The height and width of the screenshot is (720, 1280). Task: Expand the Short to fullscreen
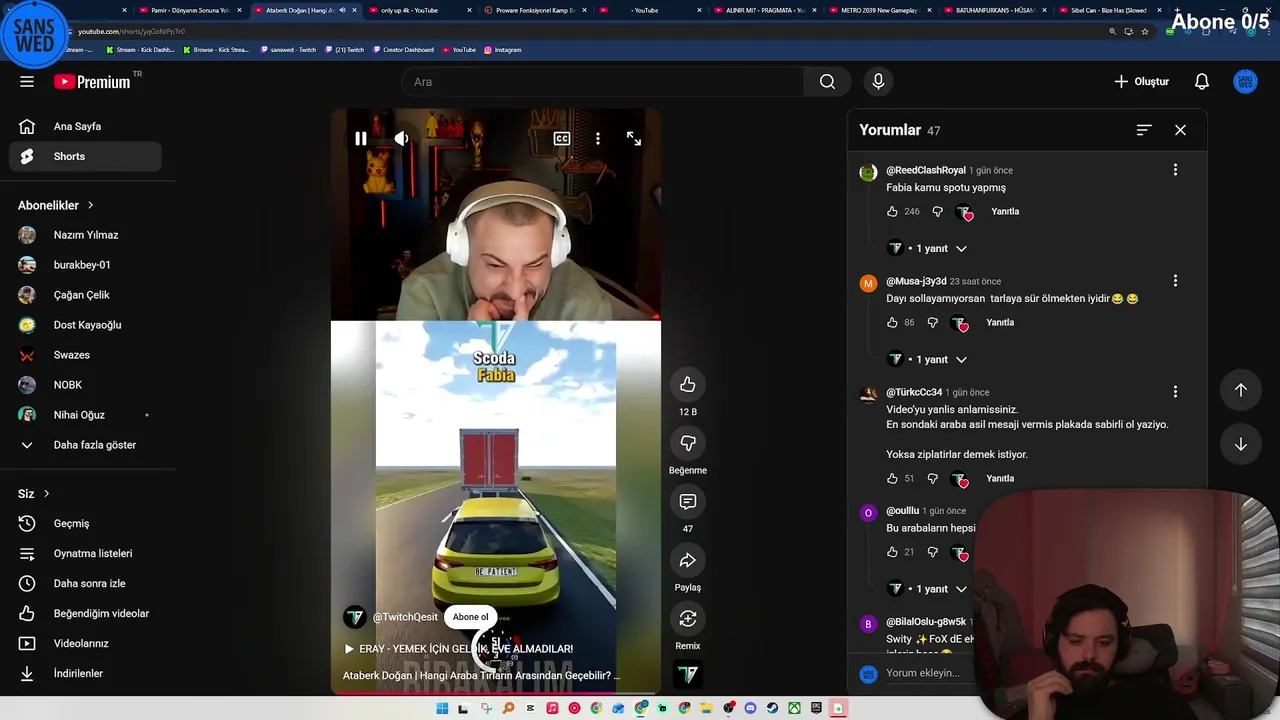(x=634, y=139)
